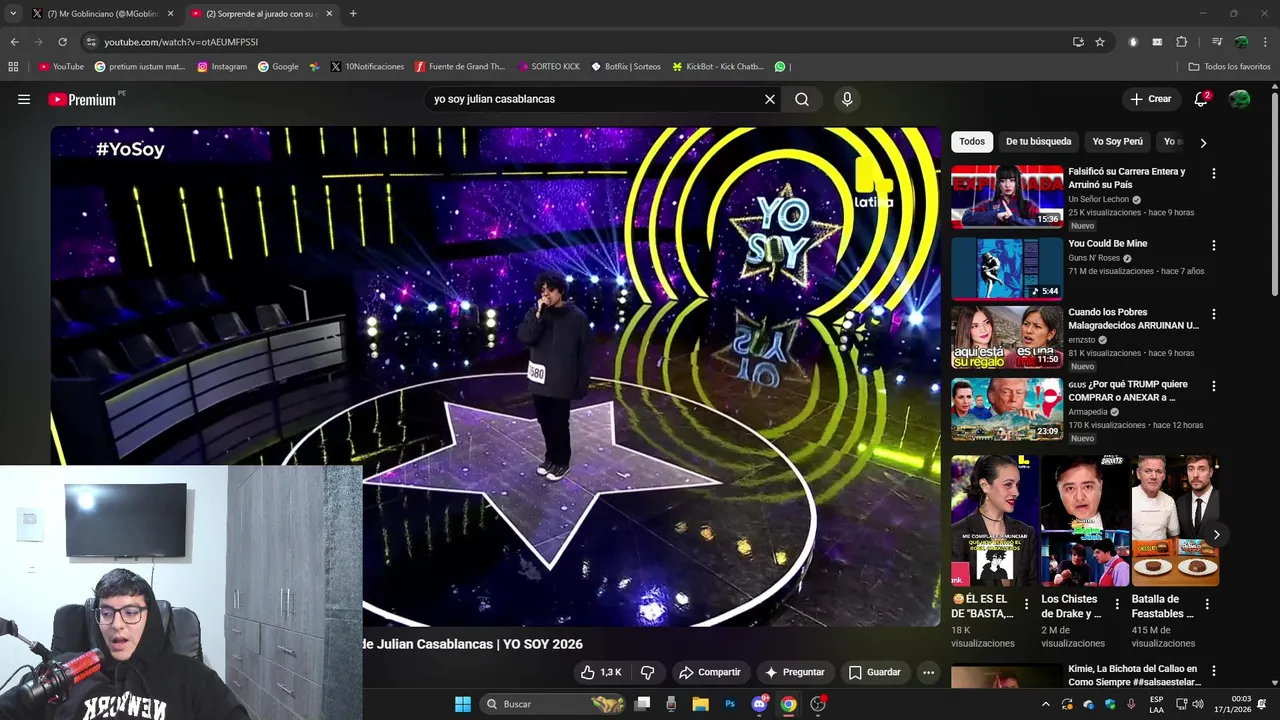Open Google bookmark
This screenshot has height=720, width=1280.
point(278,67)
